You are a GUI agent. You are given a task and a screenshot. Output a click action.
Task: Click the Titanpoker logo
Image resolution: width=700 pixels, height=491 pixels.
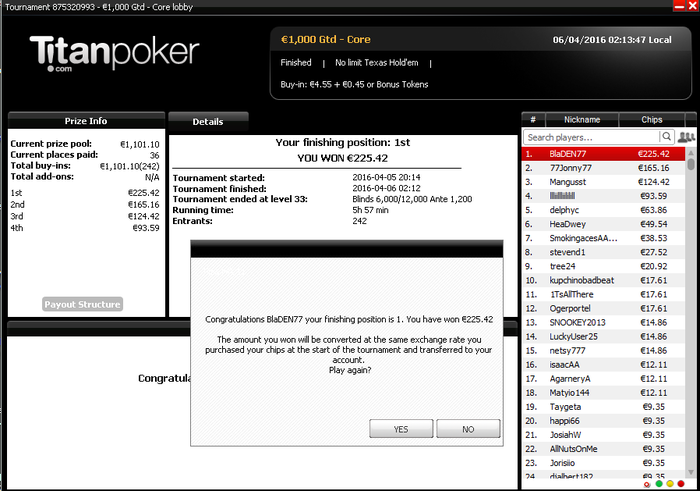(x=114, y=54)
